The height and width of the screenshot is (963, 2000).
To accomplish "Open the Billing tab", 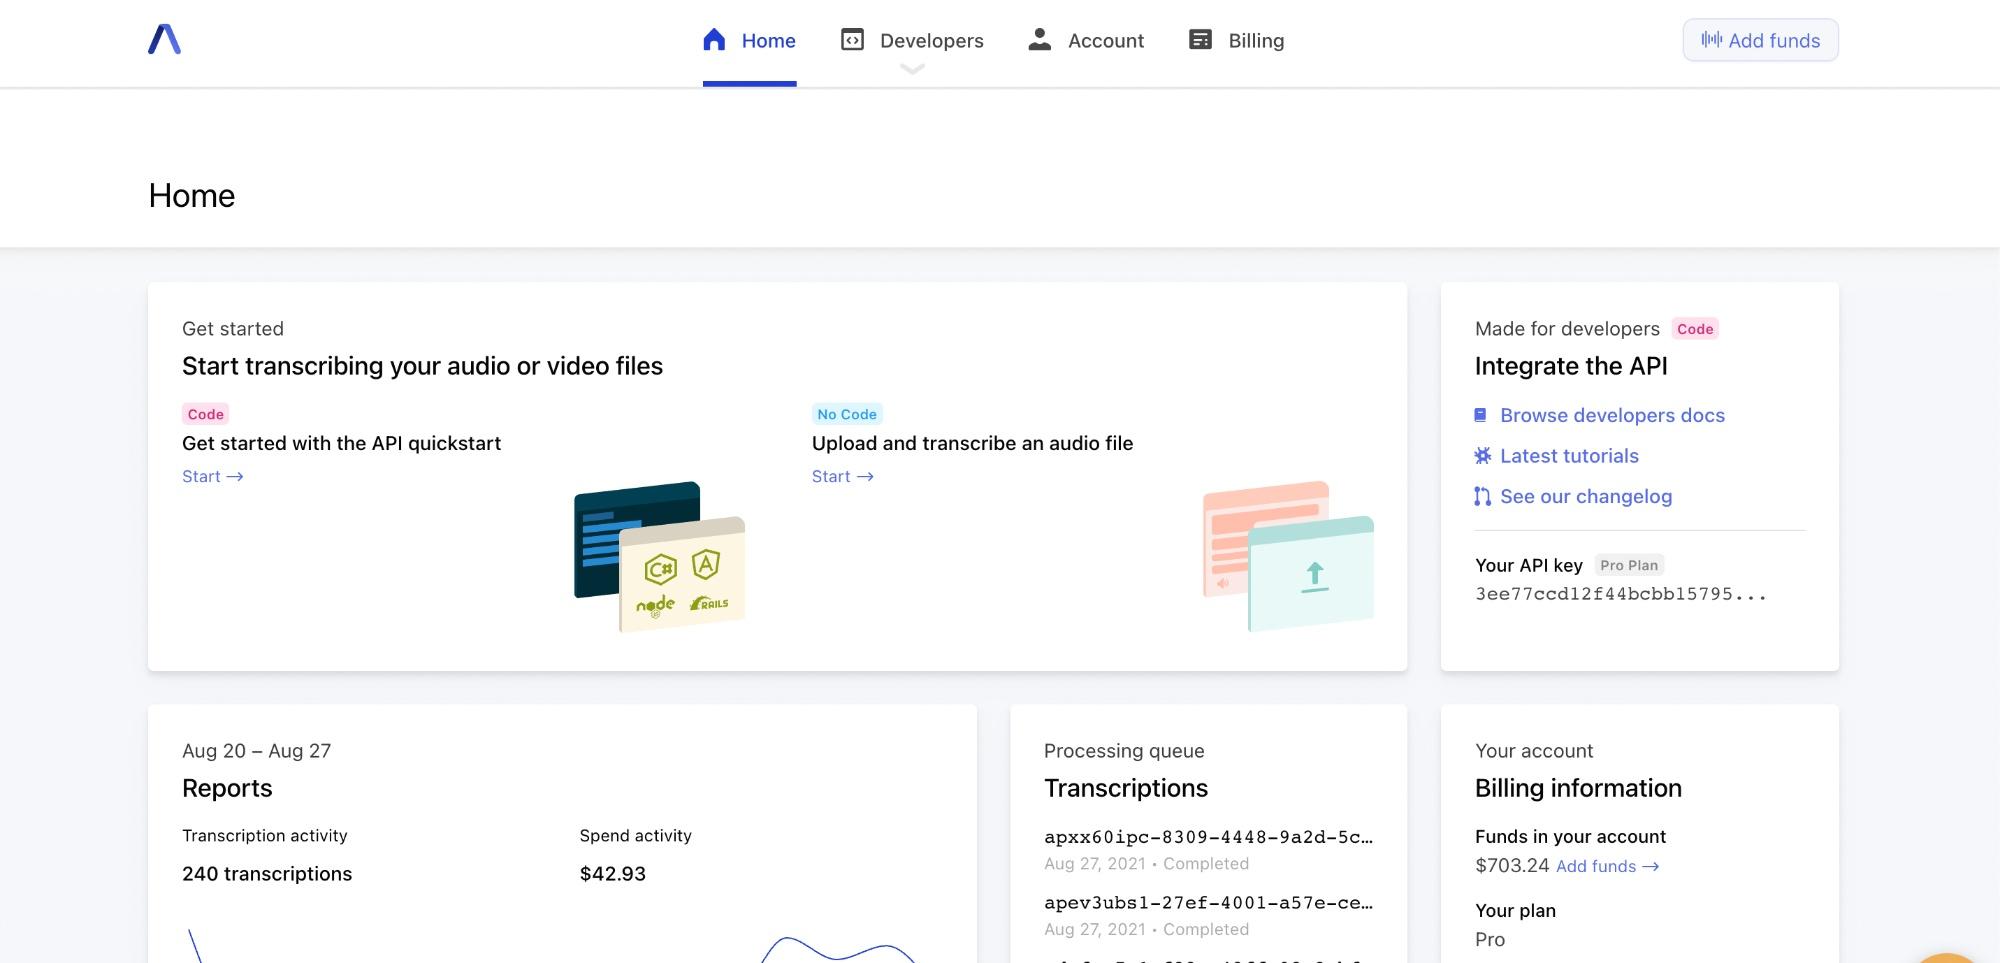I will (x=1255, y=41).
